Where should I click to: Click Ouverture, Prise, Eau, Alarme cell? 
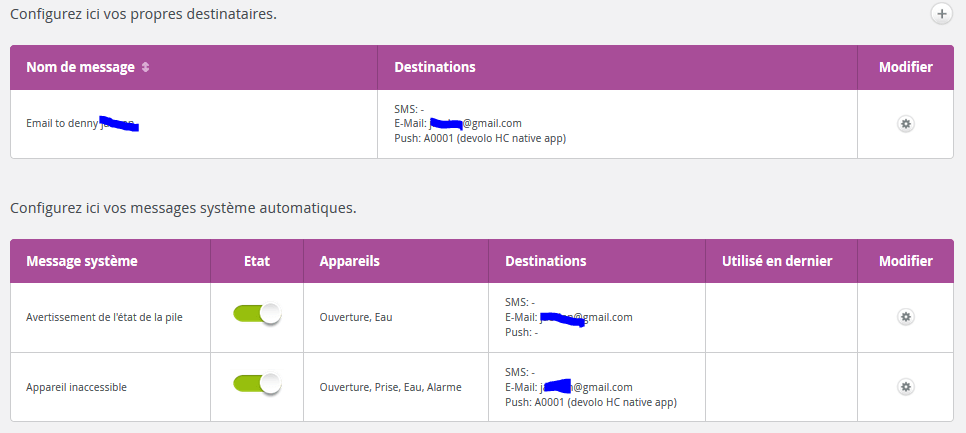click(x=390, y=387)
